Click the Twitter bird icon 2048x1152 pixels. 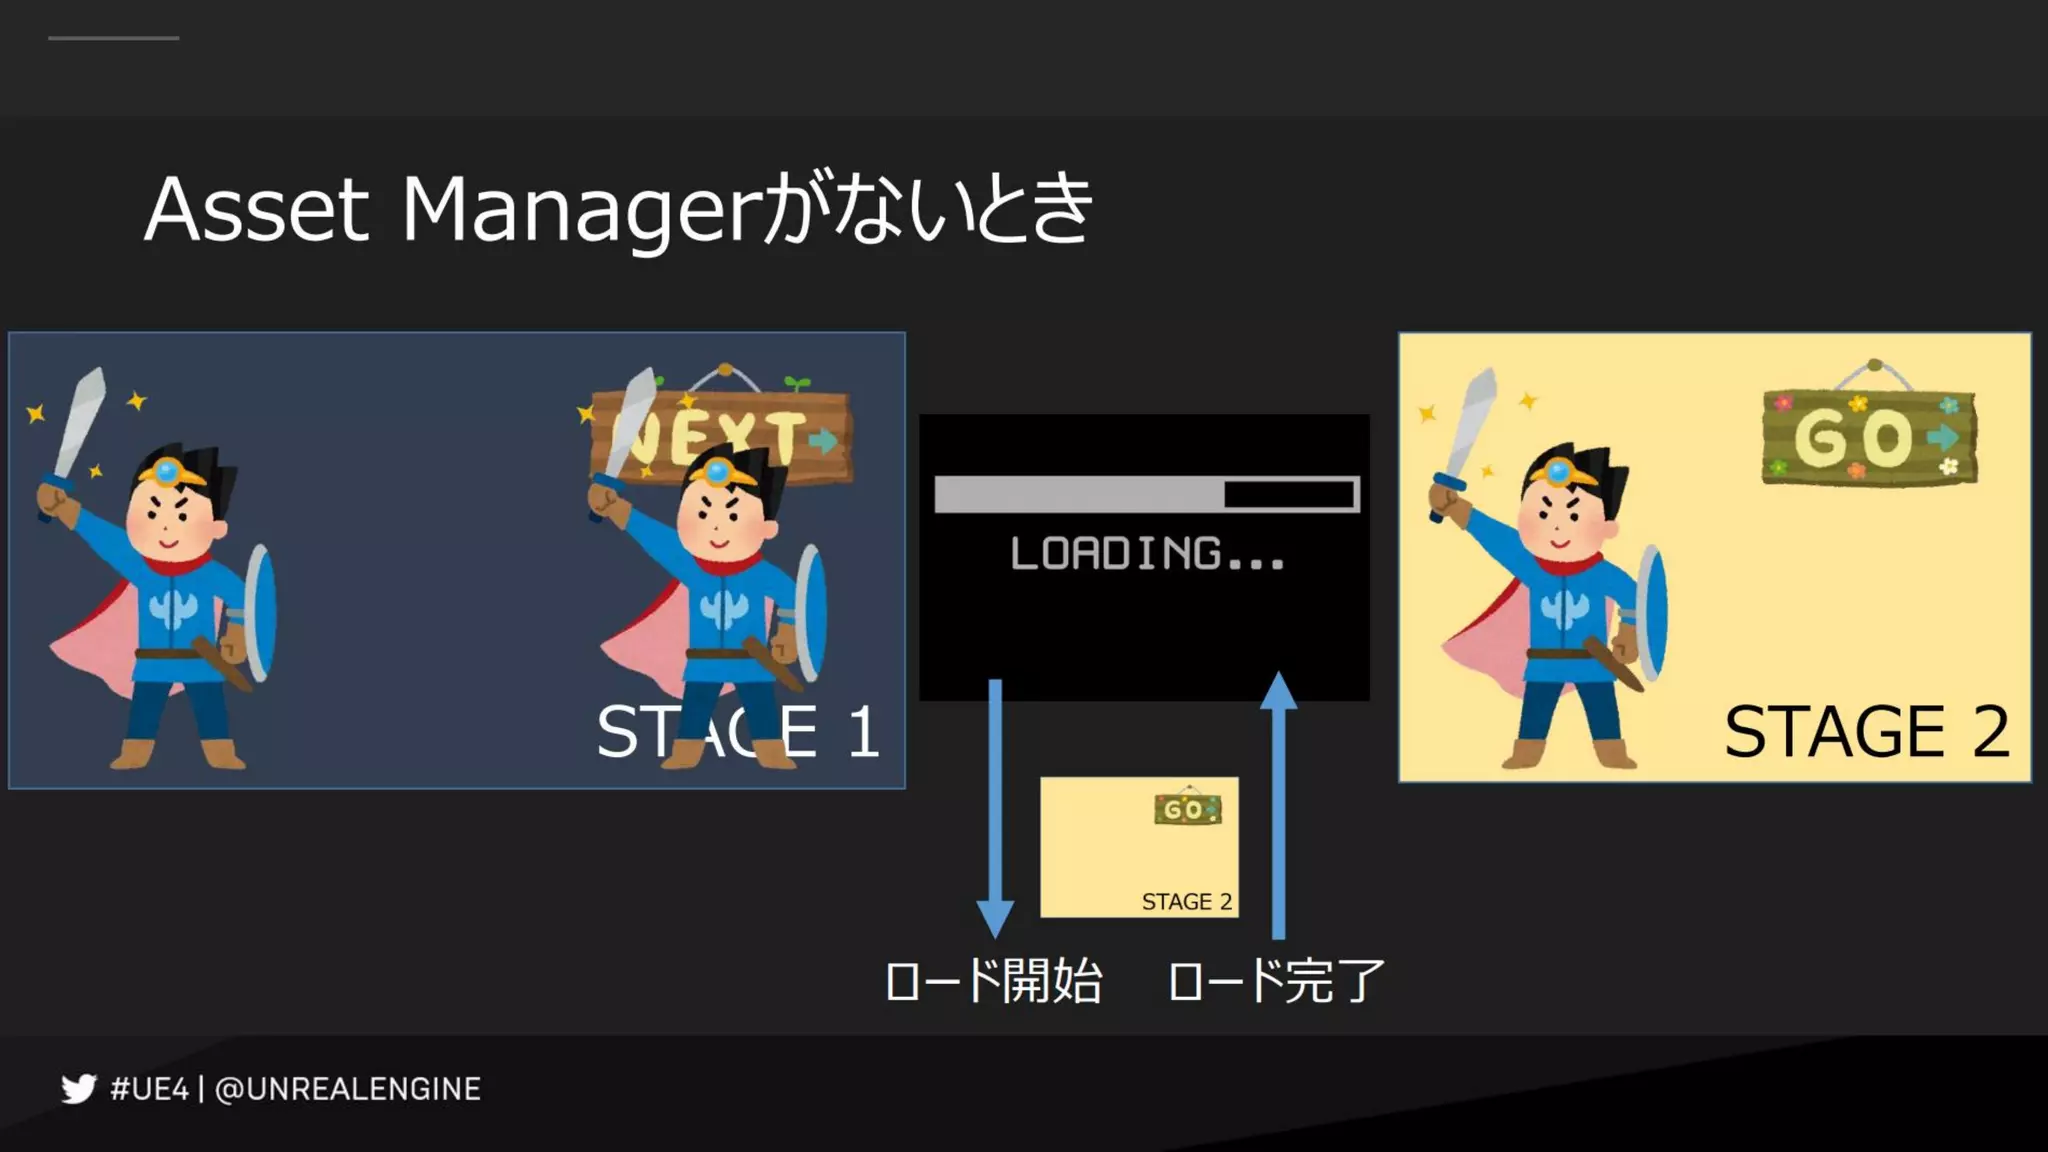tap(79, 1088)
